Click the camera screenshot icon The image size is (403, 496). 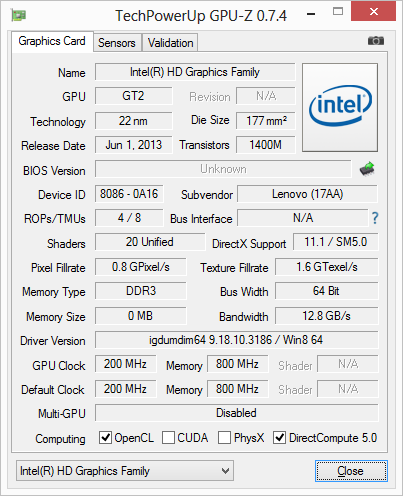(x=376, y=41)
